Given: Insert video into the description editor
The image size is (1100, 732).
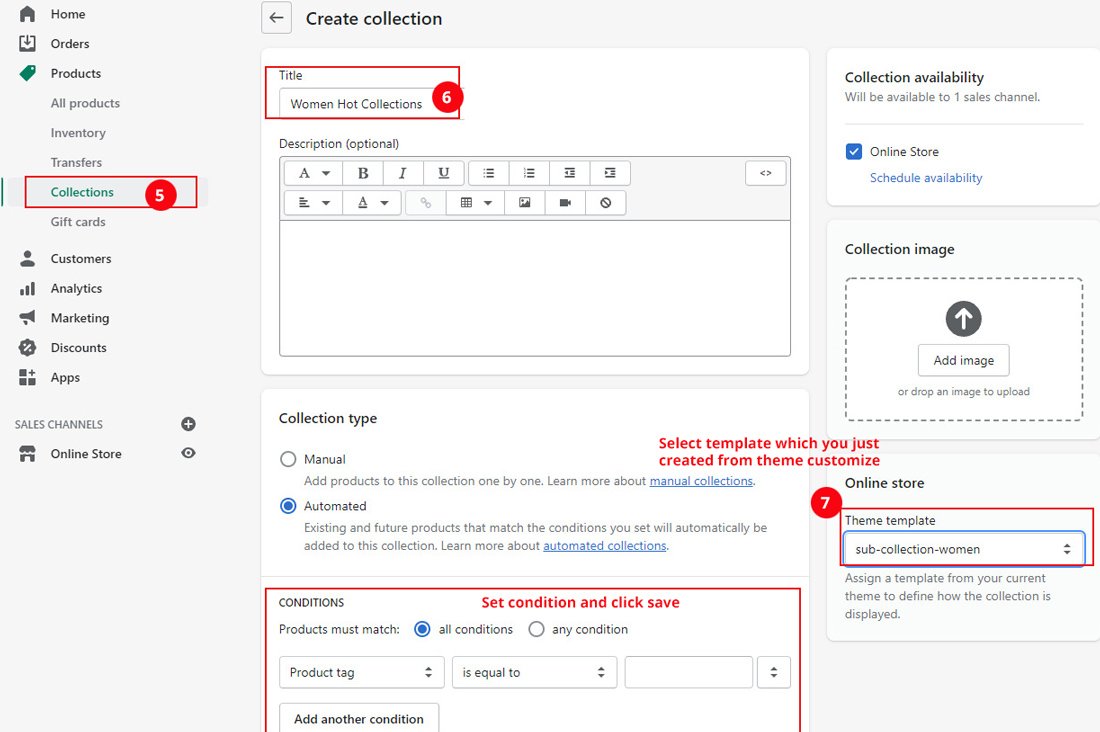Looking at the screenshot, I should tap(565, 203).
